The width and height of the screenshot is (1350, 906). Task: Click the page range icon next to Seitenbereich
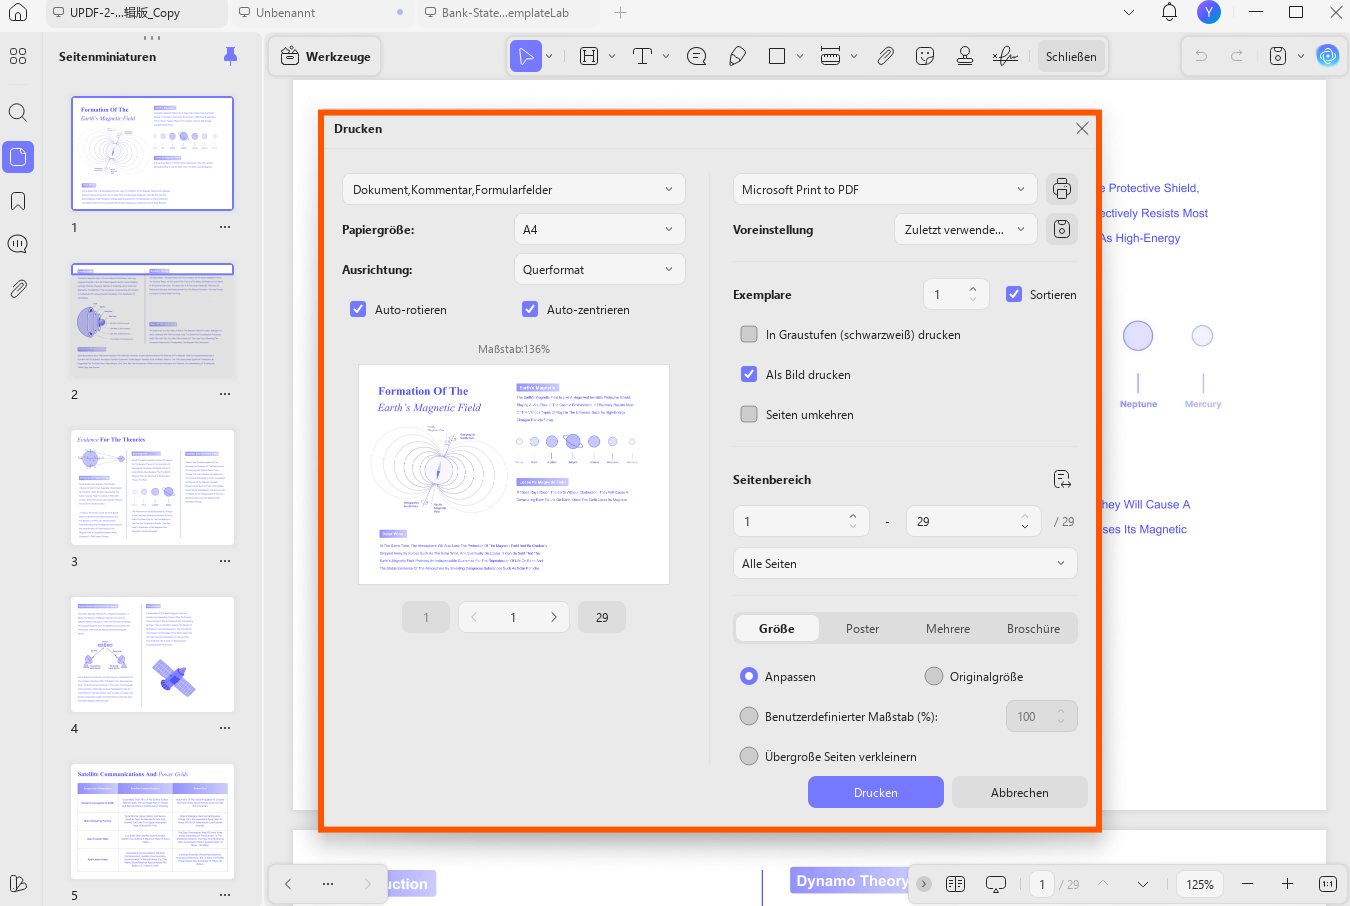click(x=1062, y=480)
